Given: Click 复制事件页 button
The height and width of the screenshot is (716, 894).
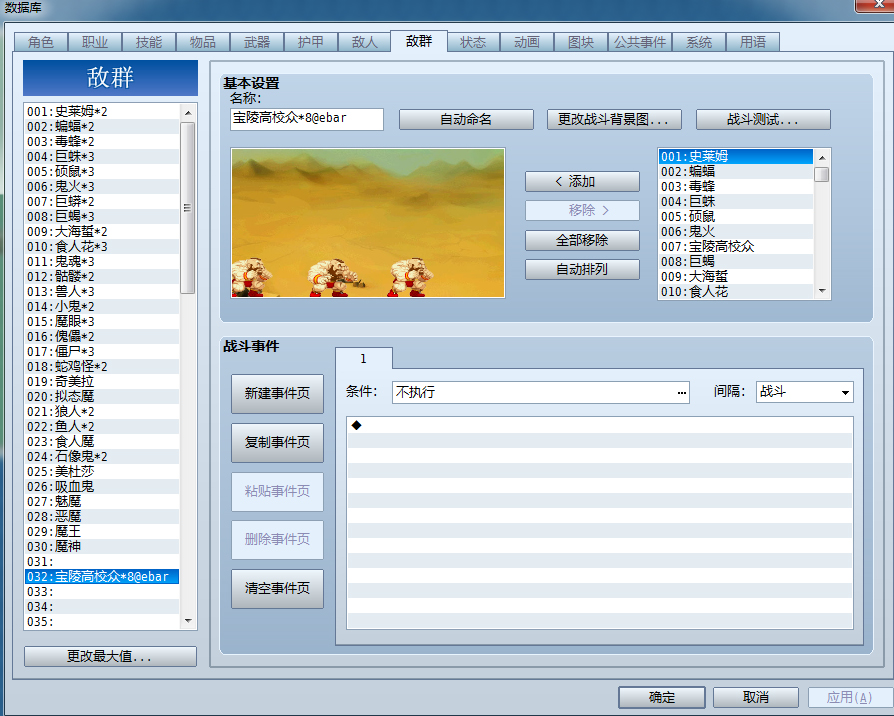Looking at the screenshot, I should click(x=277, y=442).
